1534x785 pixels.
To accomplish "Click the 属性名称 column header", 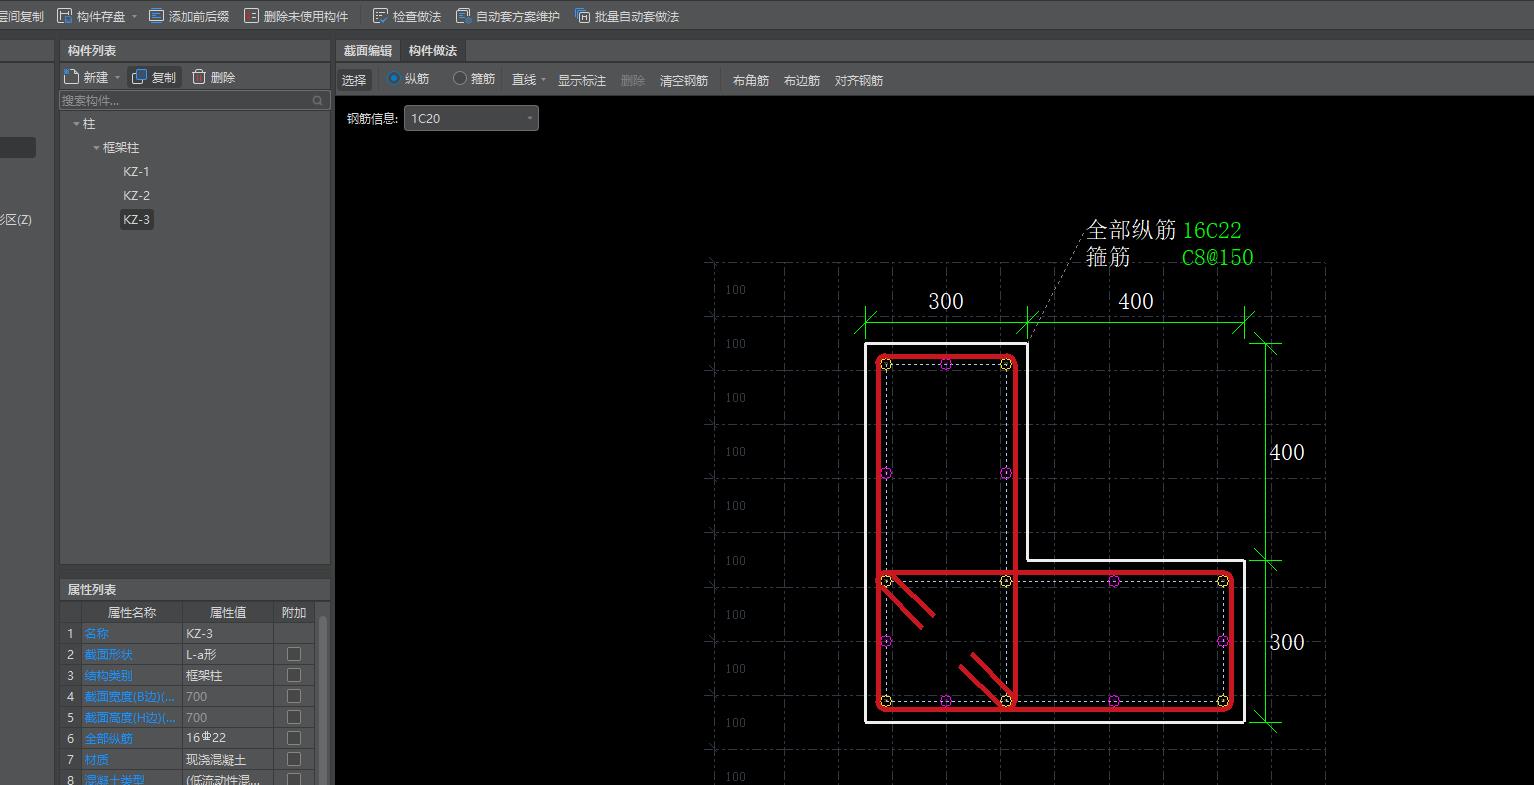I will tap(132, 612).
